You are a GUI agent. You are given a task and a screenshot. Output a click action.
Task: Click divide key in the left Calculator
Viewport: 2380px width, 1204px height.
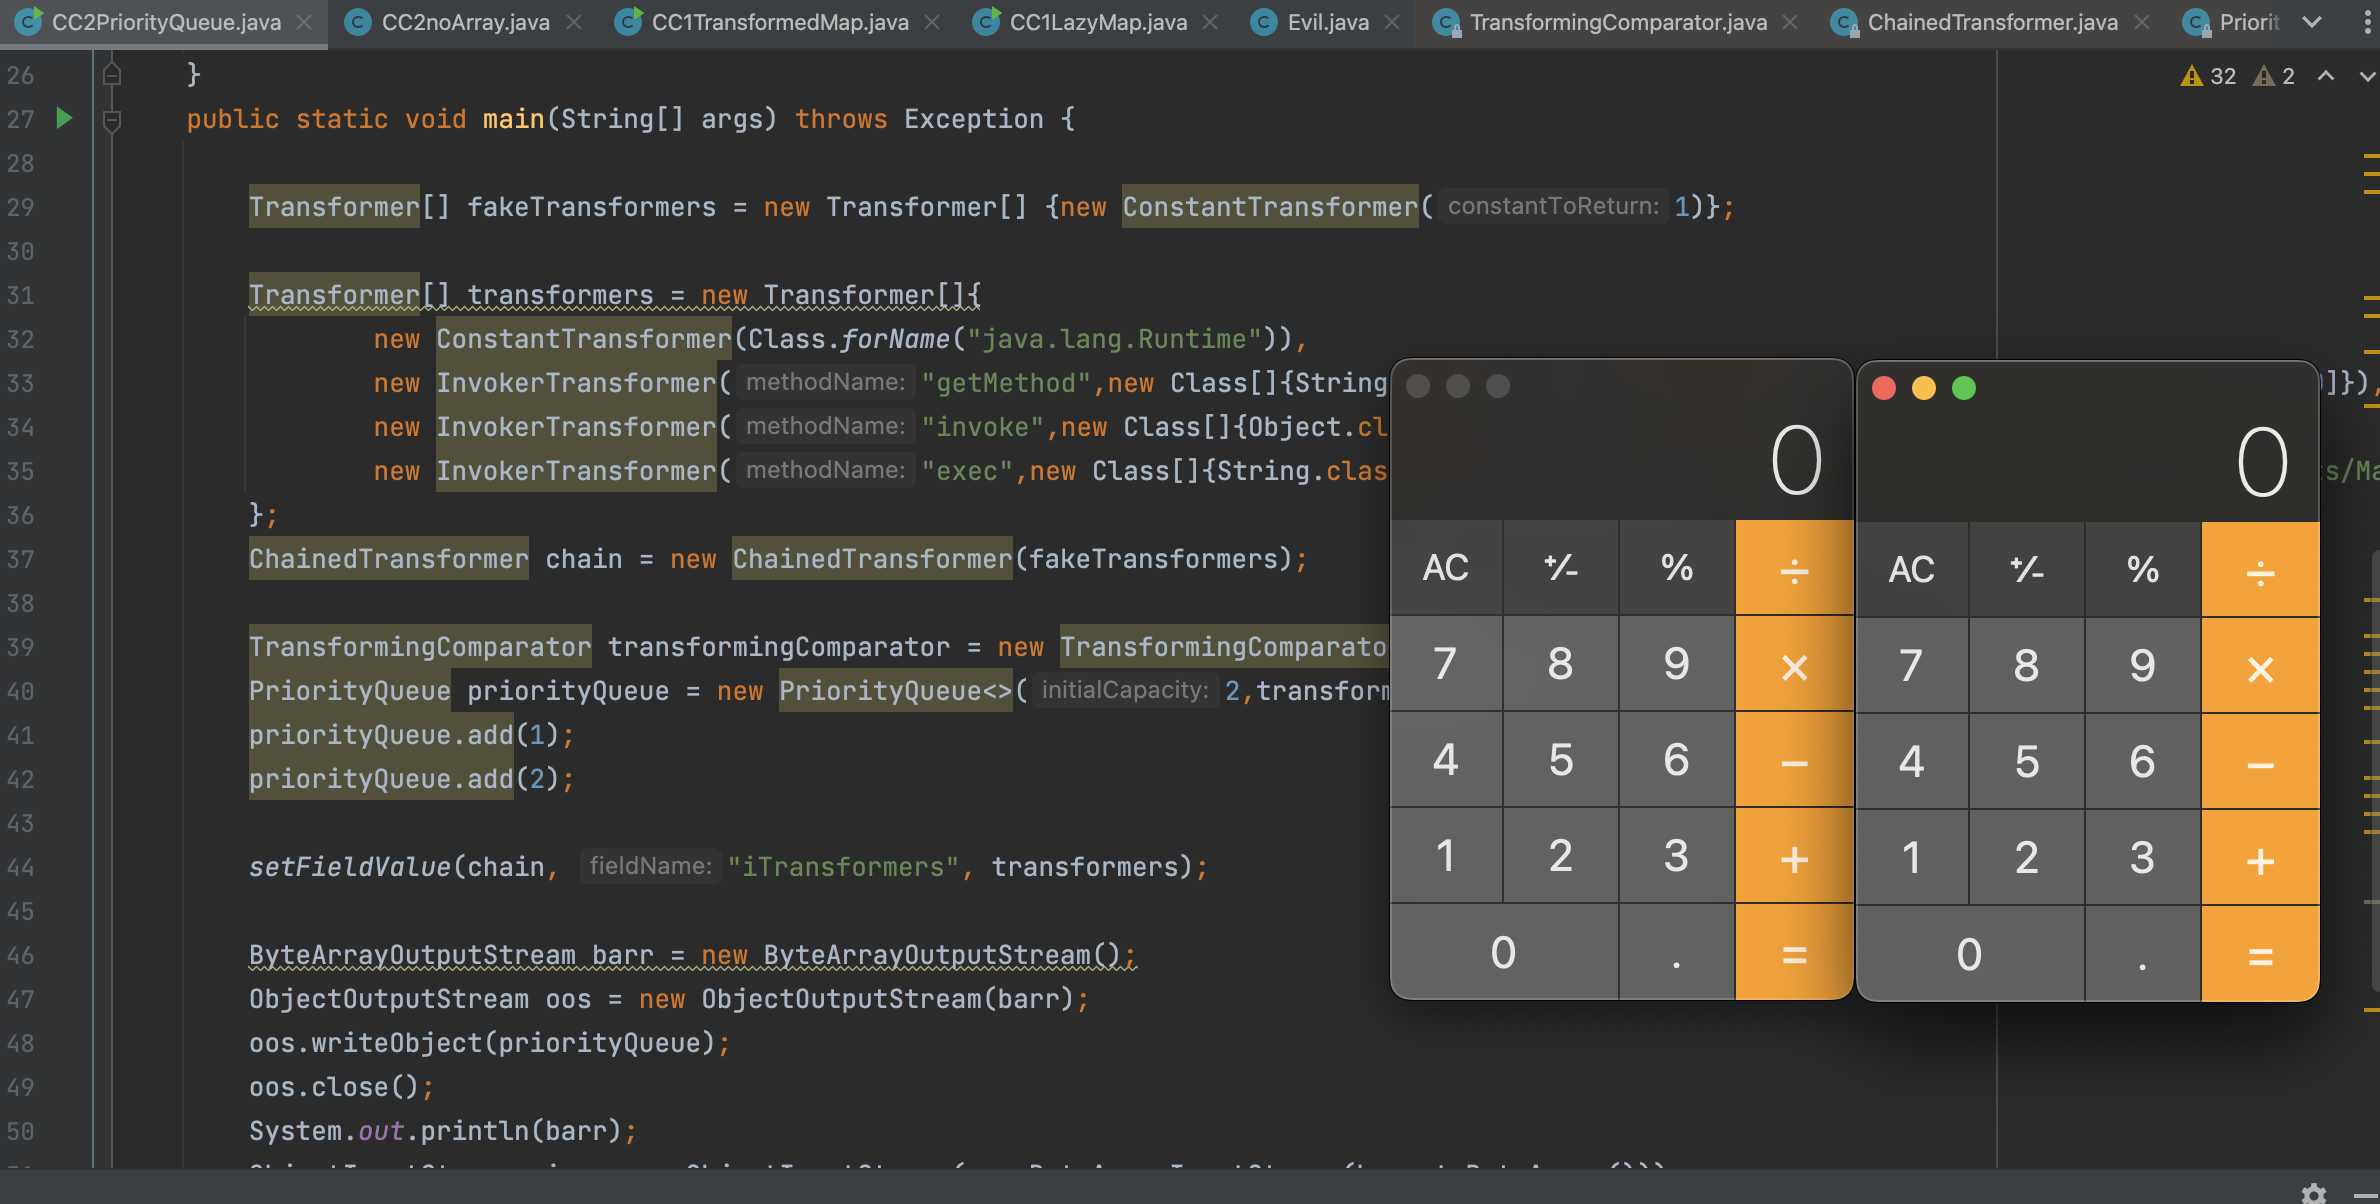click(1794, 567)
